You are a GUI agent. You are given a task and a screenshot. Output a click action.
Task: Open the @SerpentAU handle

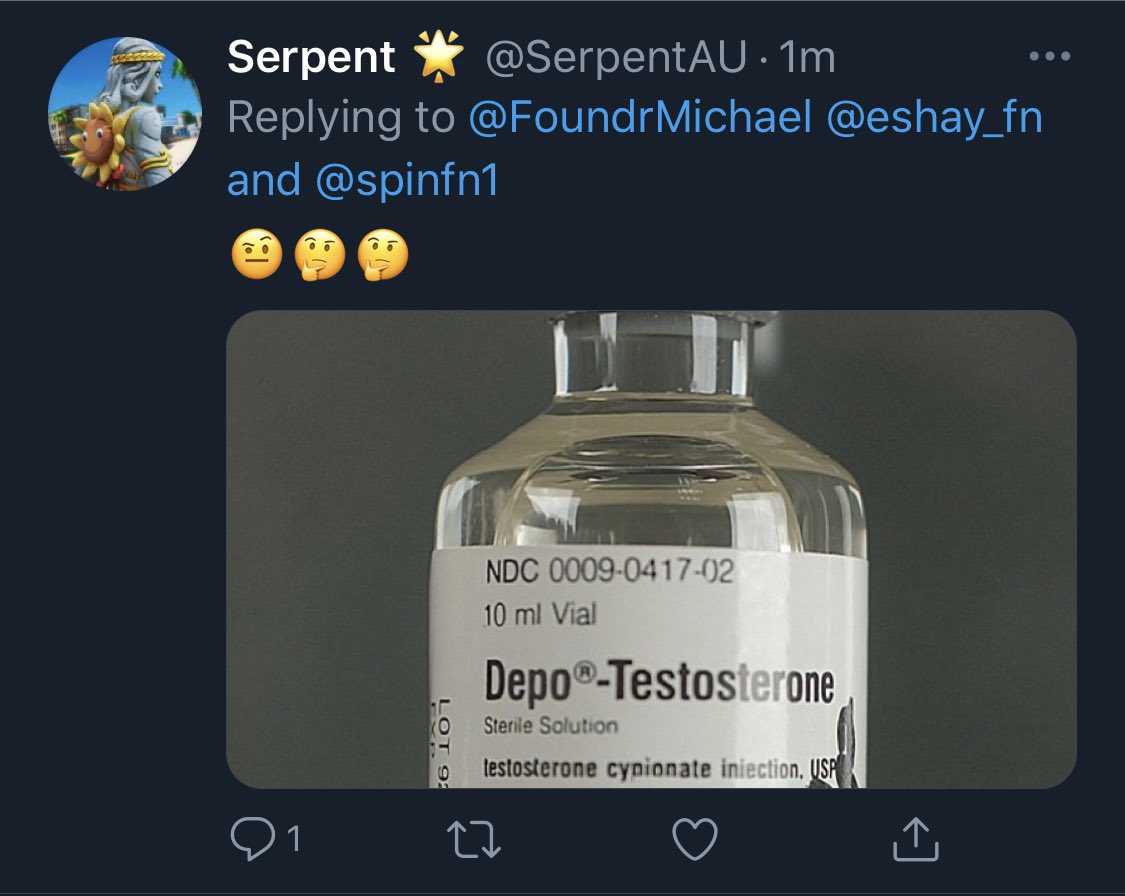(616, 59)
